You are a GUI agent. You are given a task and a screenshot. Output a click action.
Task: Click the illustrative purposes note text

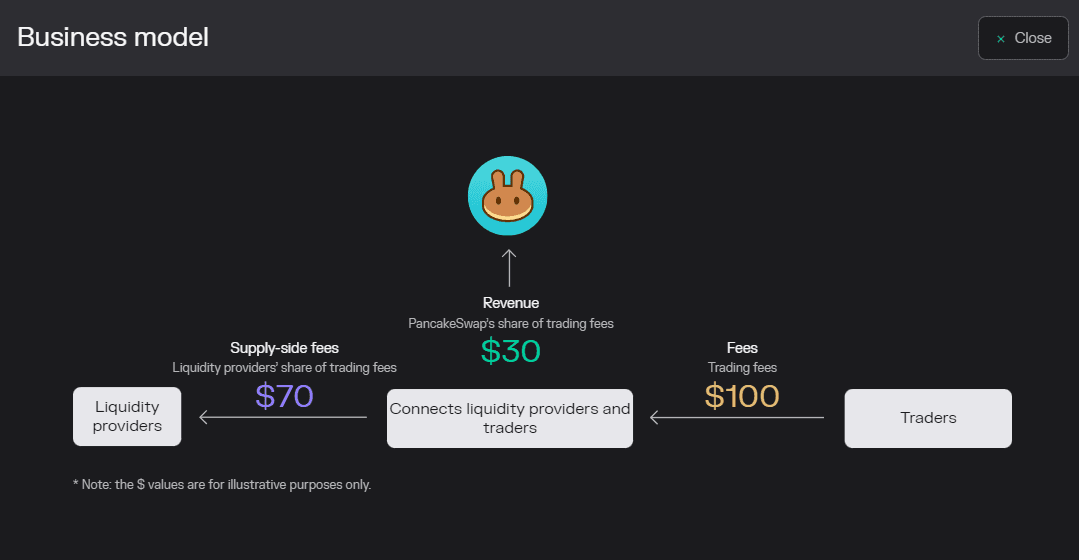[x=222, y=484]
